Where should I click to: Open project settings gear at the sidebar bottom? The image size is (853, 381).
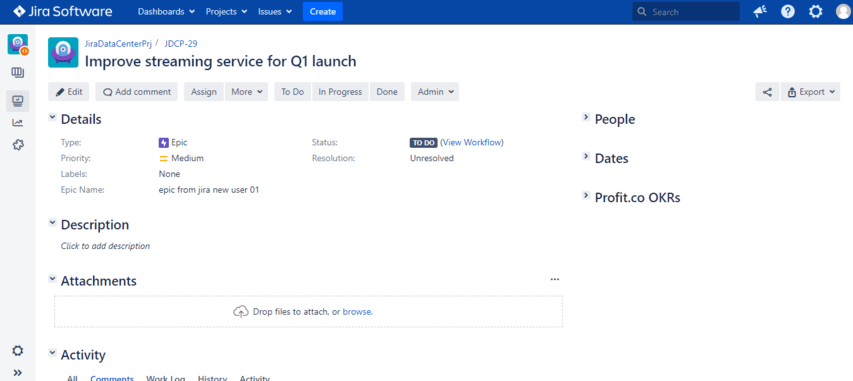point(17,351)
